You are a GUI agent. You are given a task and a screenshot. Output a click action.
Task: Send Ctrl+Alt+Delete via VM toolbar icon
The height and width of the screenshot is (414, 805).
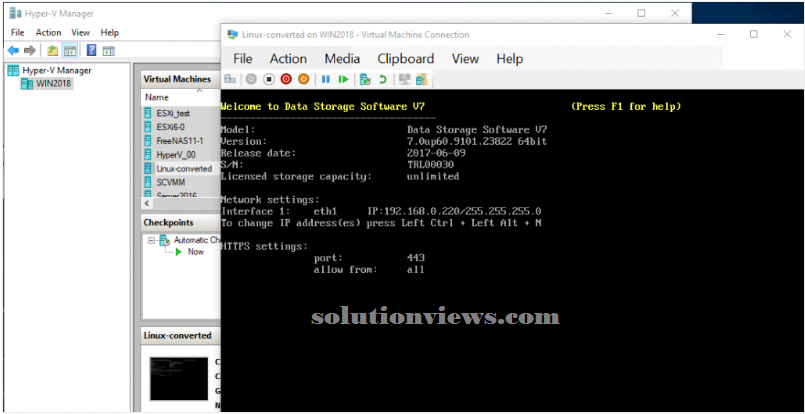[x=230, y=79]
